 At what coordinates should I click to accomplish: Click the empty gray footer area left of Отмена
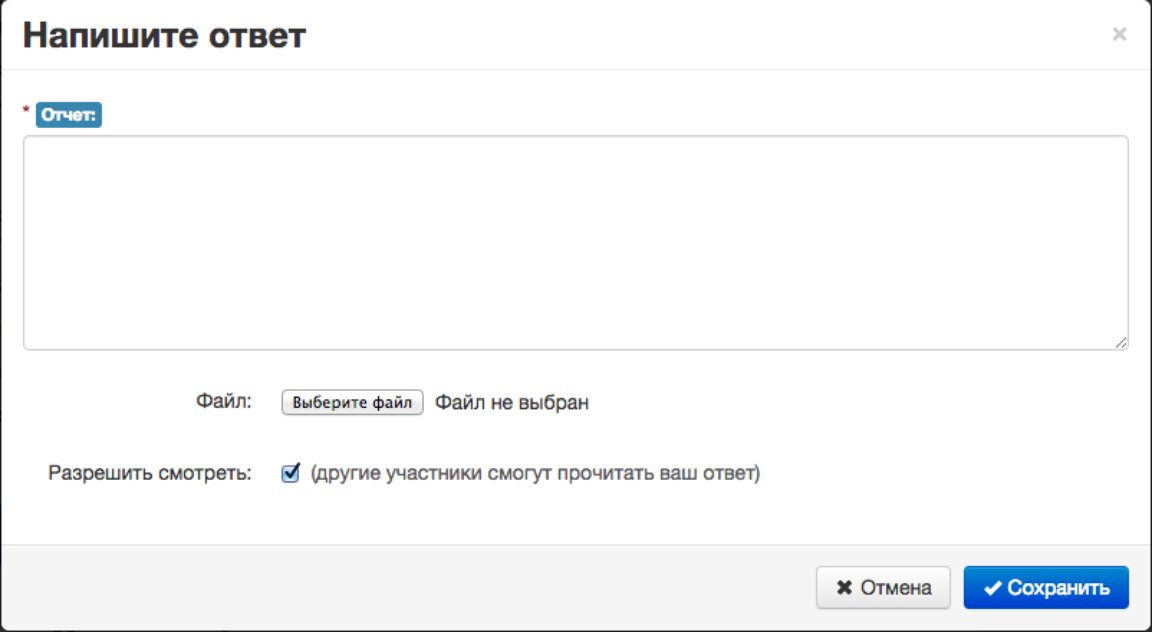point(404,588)
